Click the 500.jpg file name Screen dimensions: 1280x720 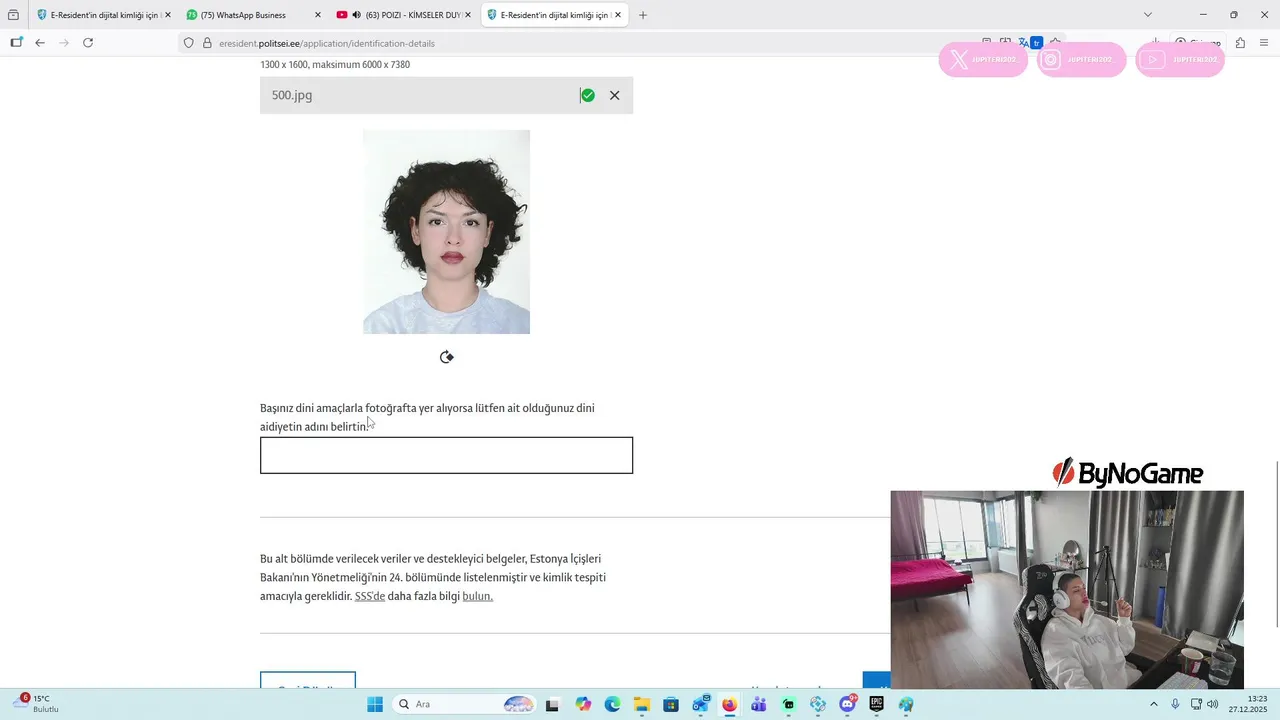pos(292,95)
